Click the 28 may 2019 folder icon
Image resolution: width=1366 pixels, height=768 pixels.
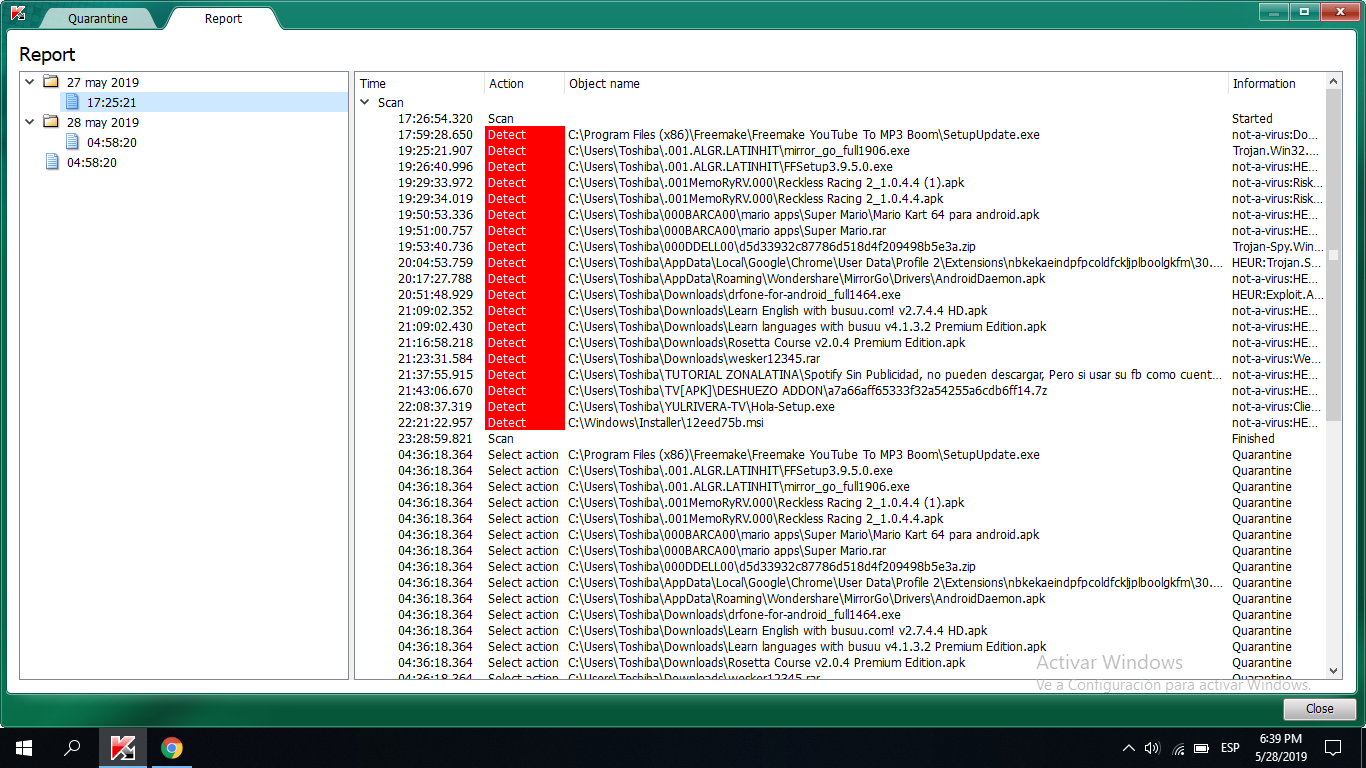point(51,122)
